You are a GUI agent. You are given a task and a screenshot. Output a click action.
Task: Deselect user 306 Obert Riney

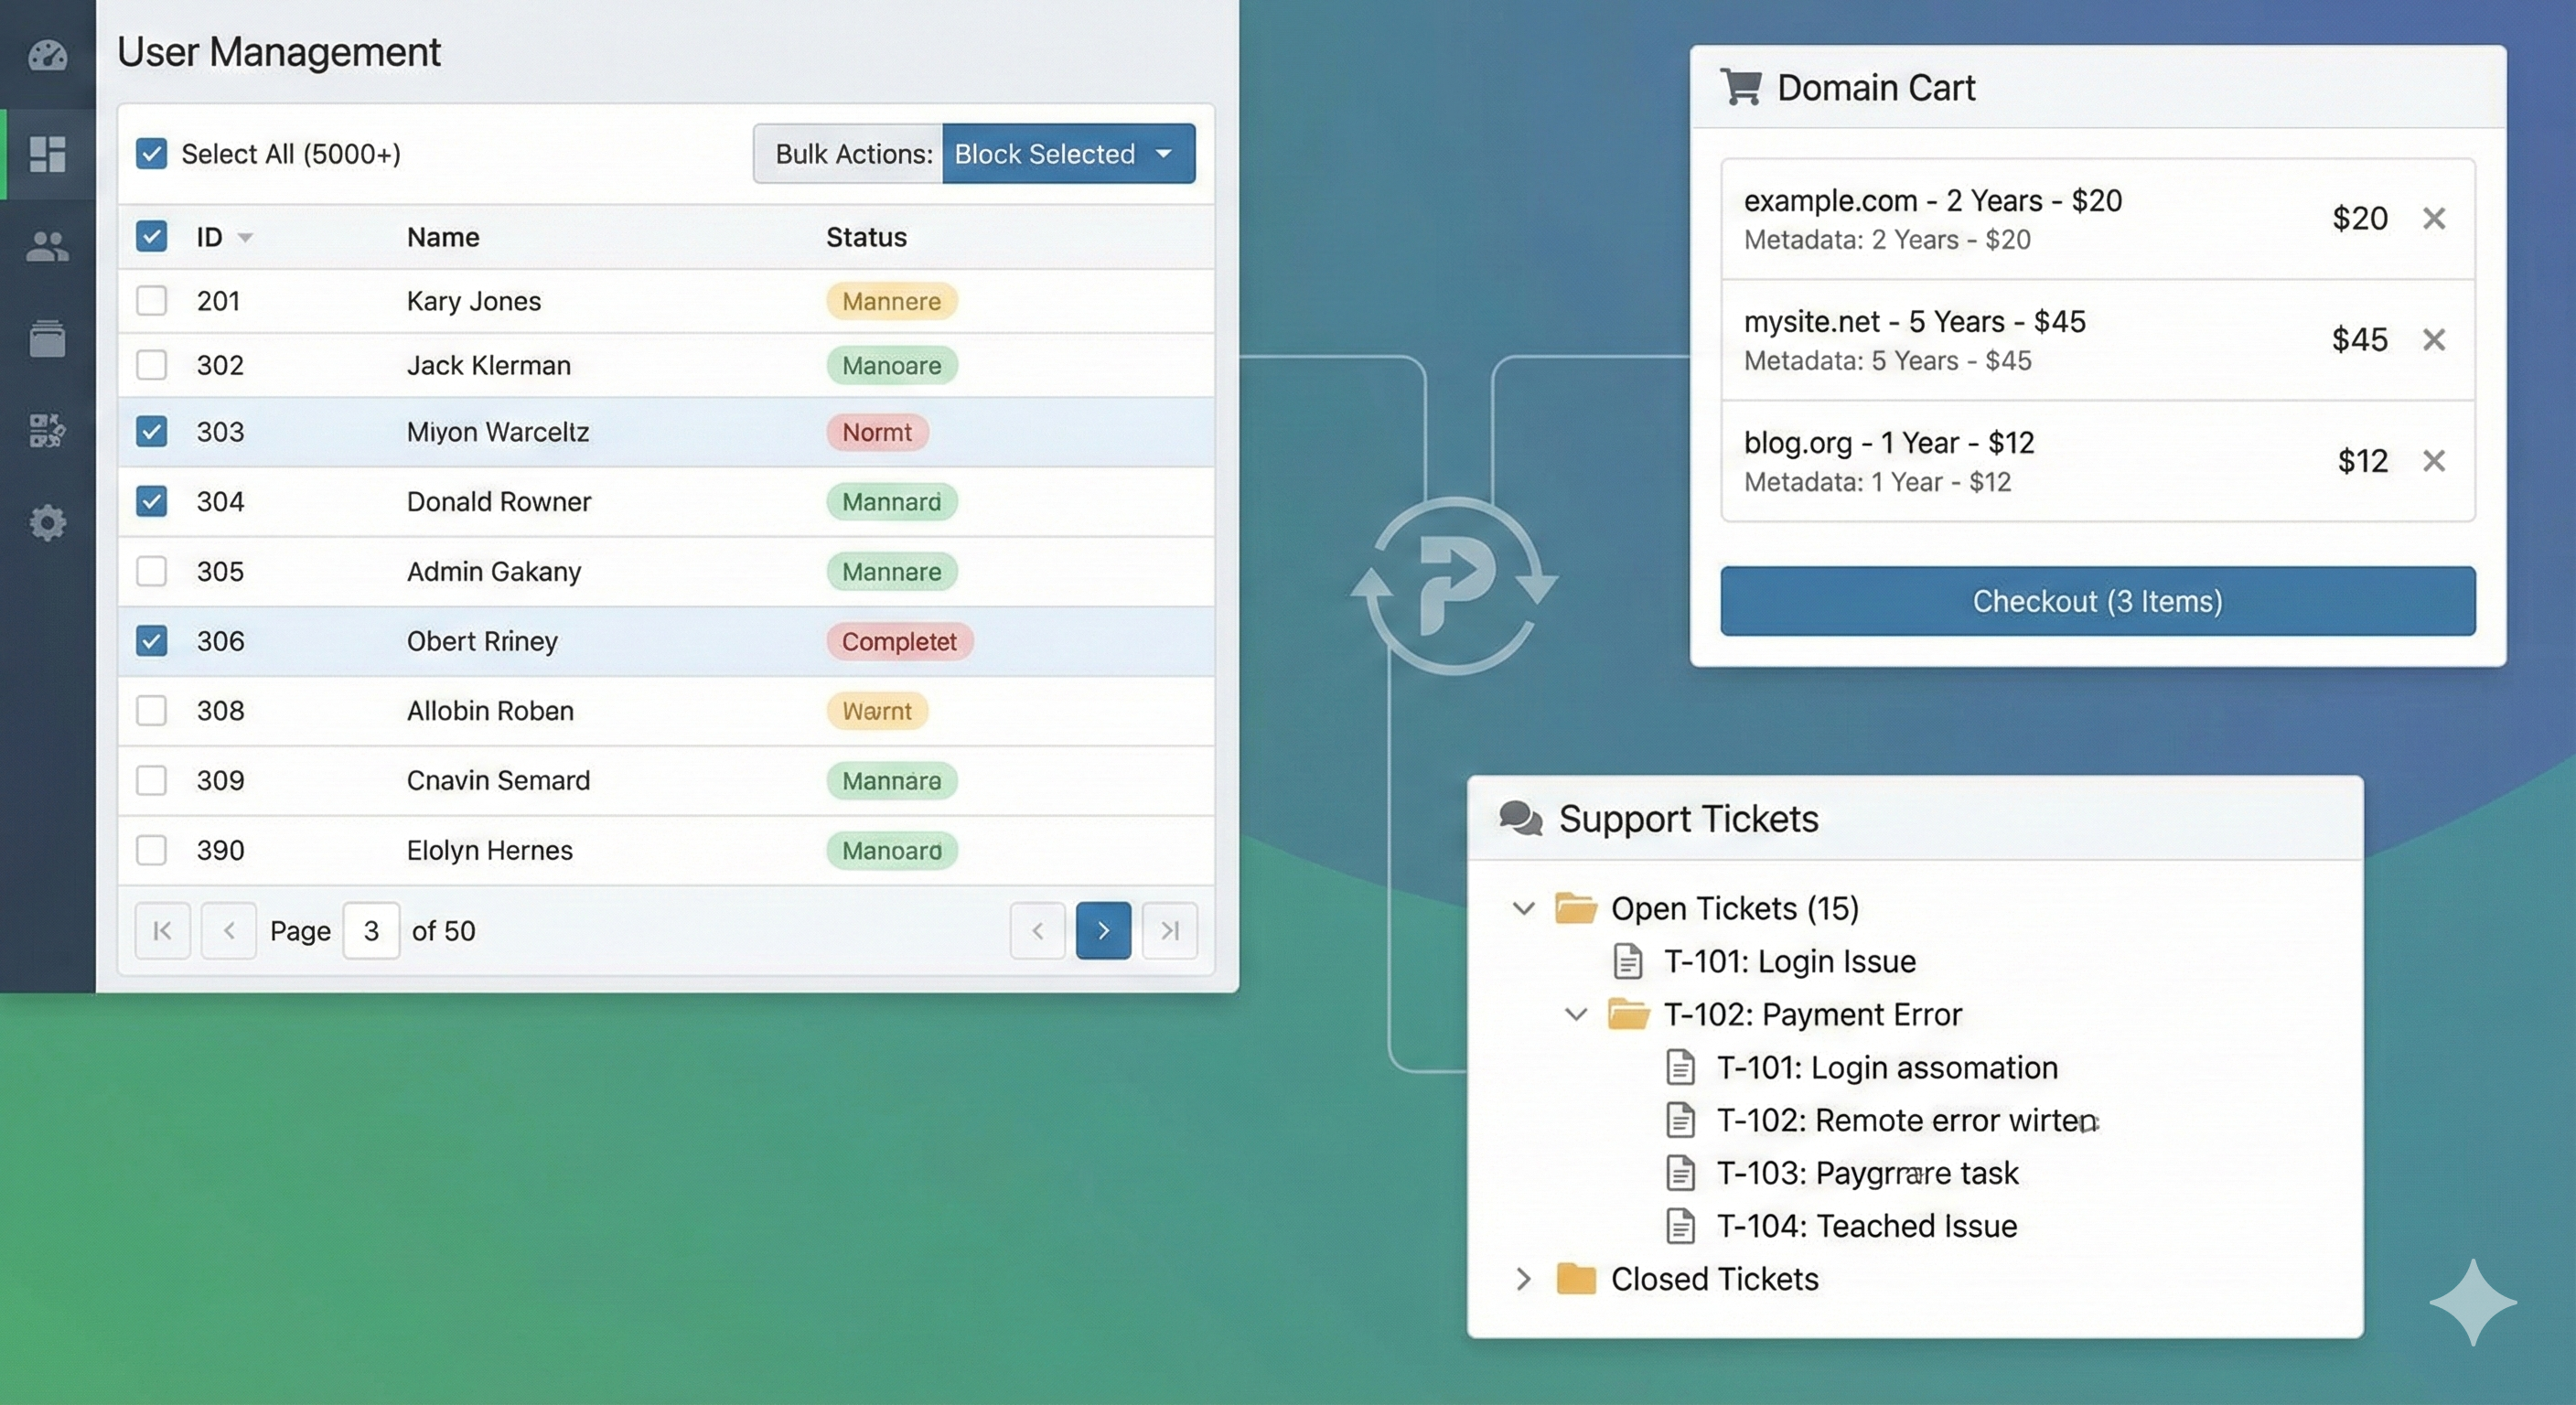click(x=151, y=641)
